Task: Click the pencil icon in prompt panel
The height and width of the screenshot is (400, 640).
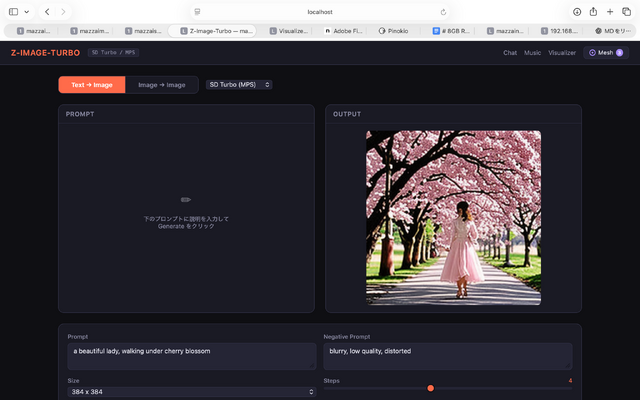Action: [186, 200]
